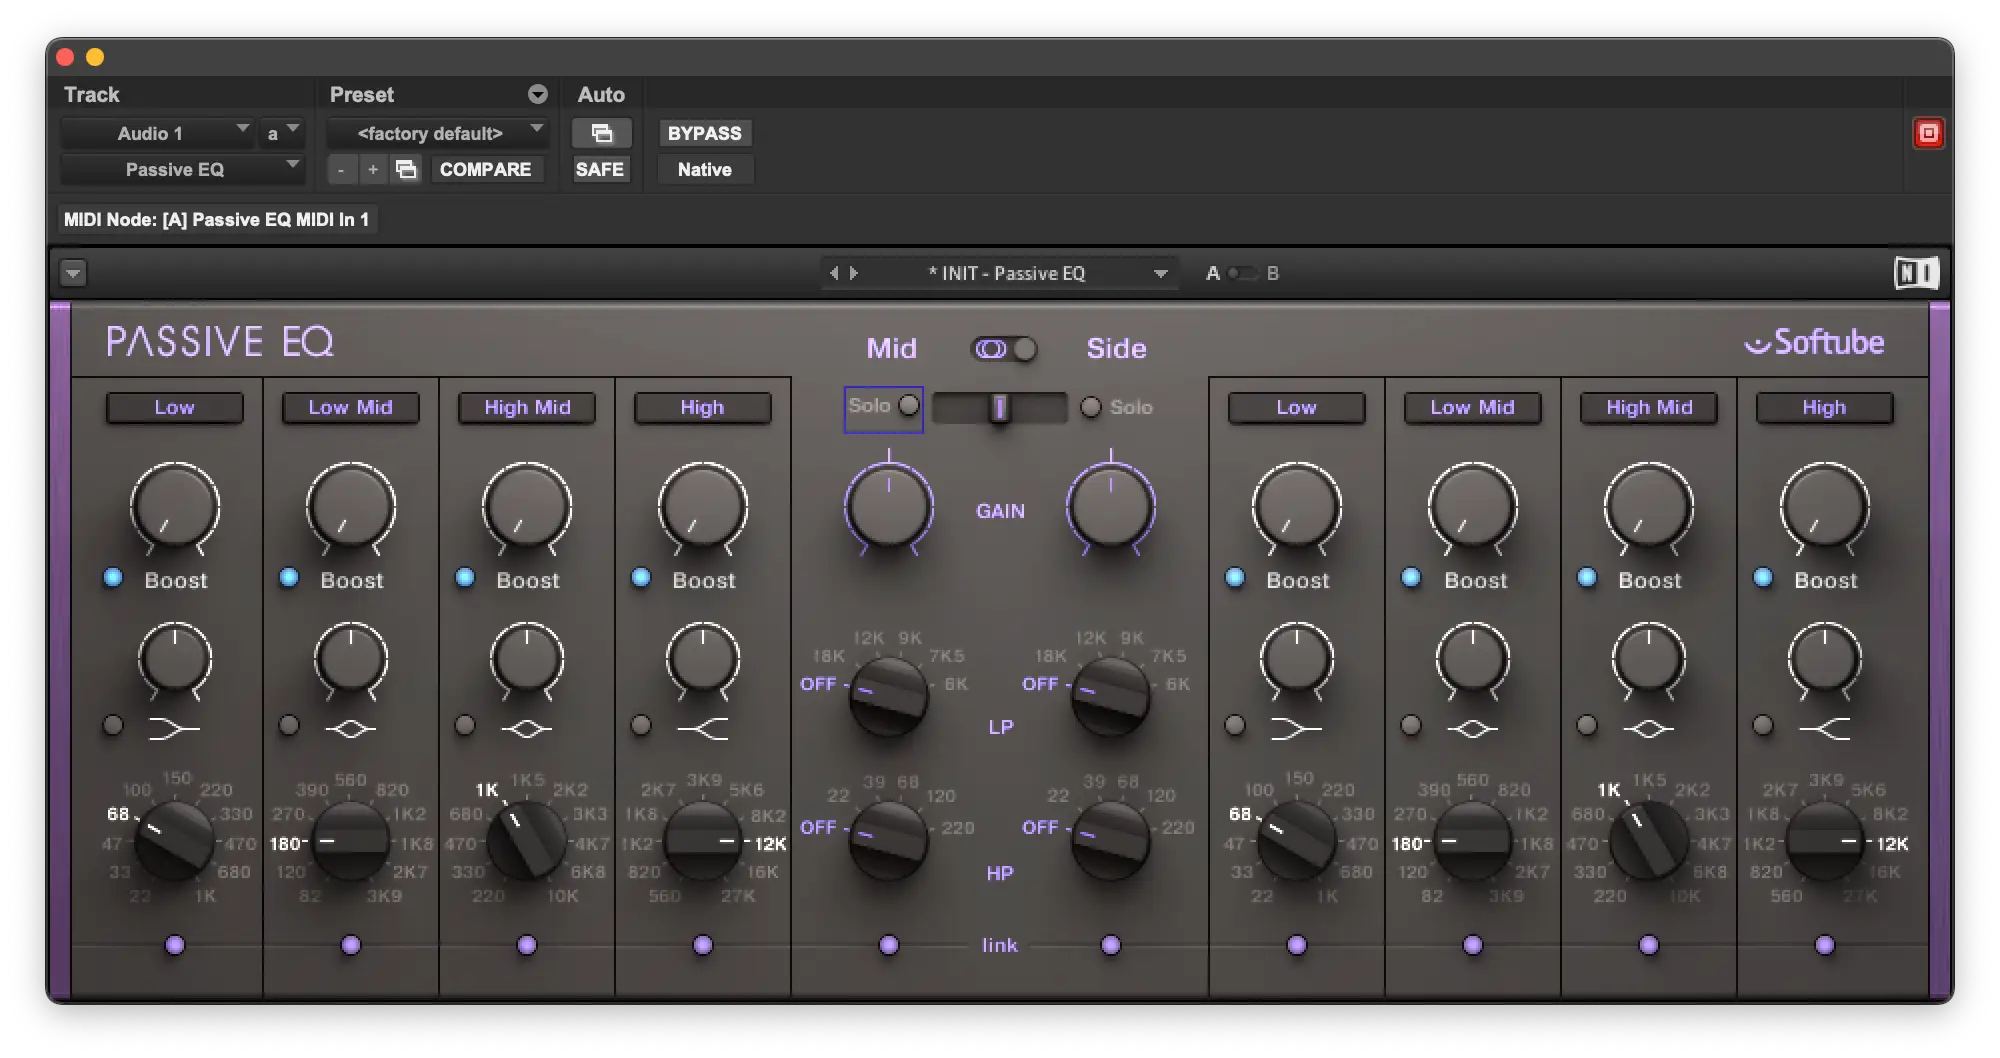
Task: Enable Solo for the Mid channel
Action: point(908,405)
